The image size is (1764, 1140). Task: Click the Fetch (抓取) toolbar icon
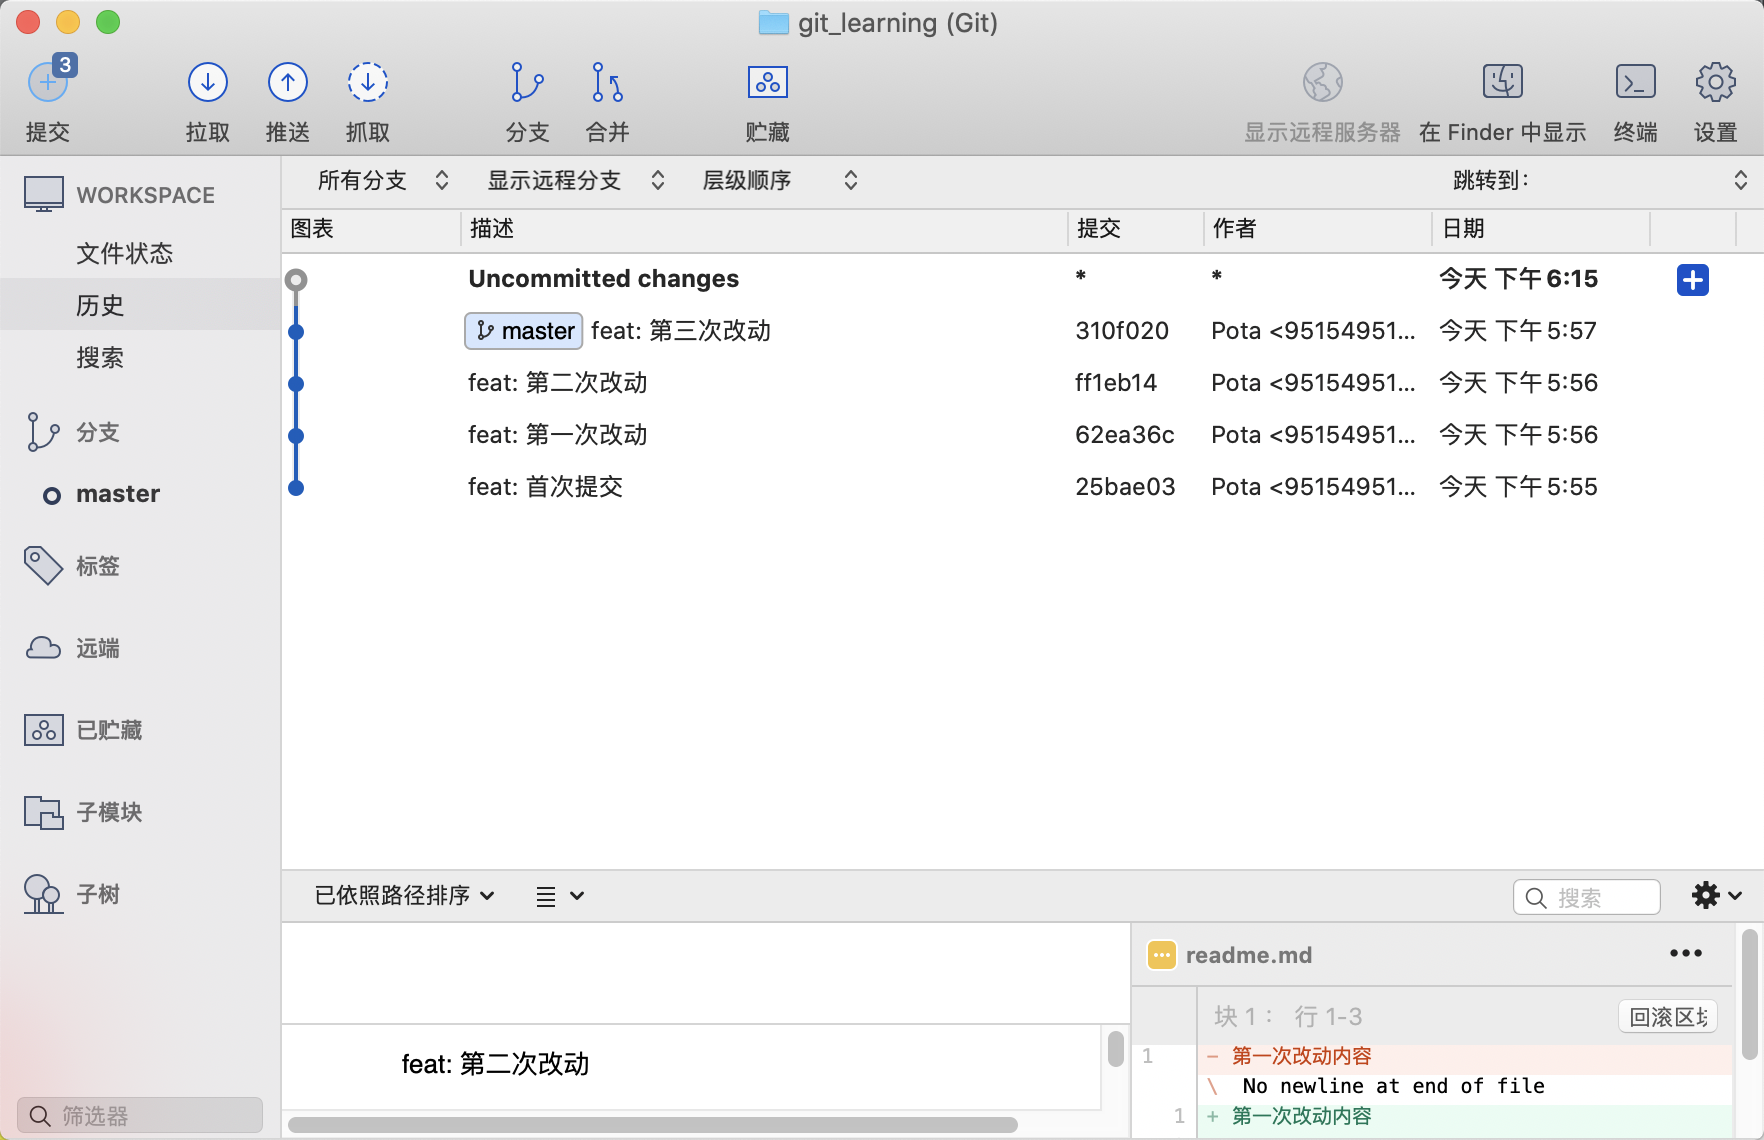[368, 82]
